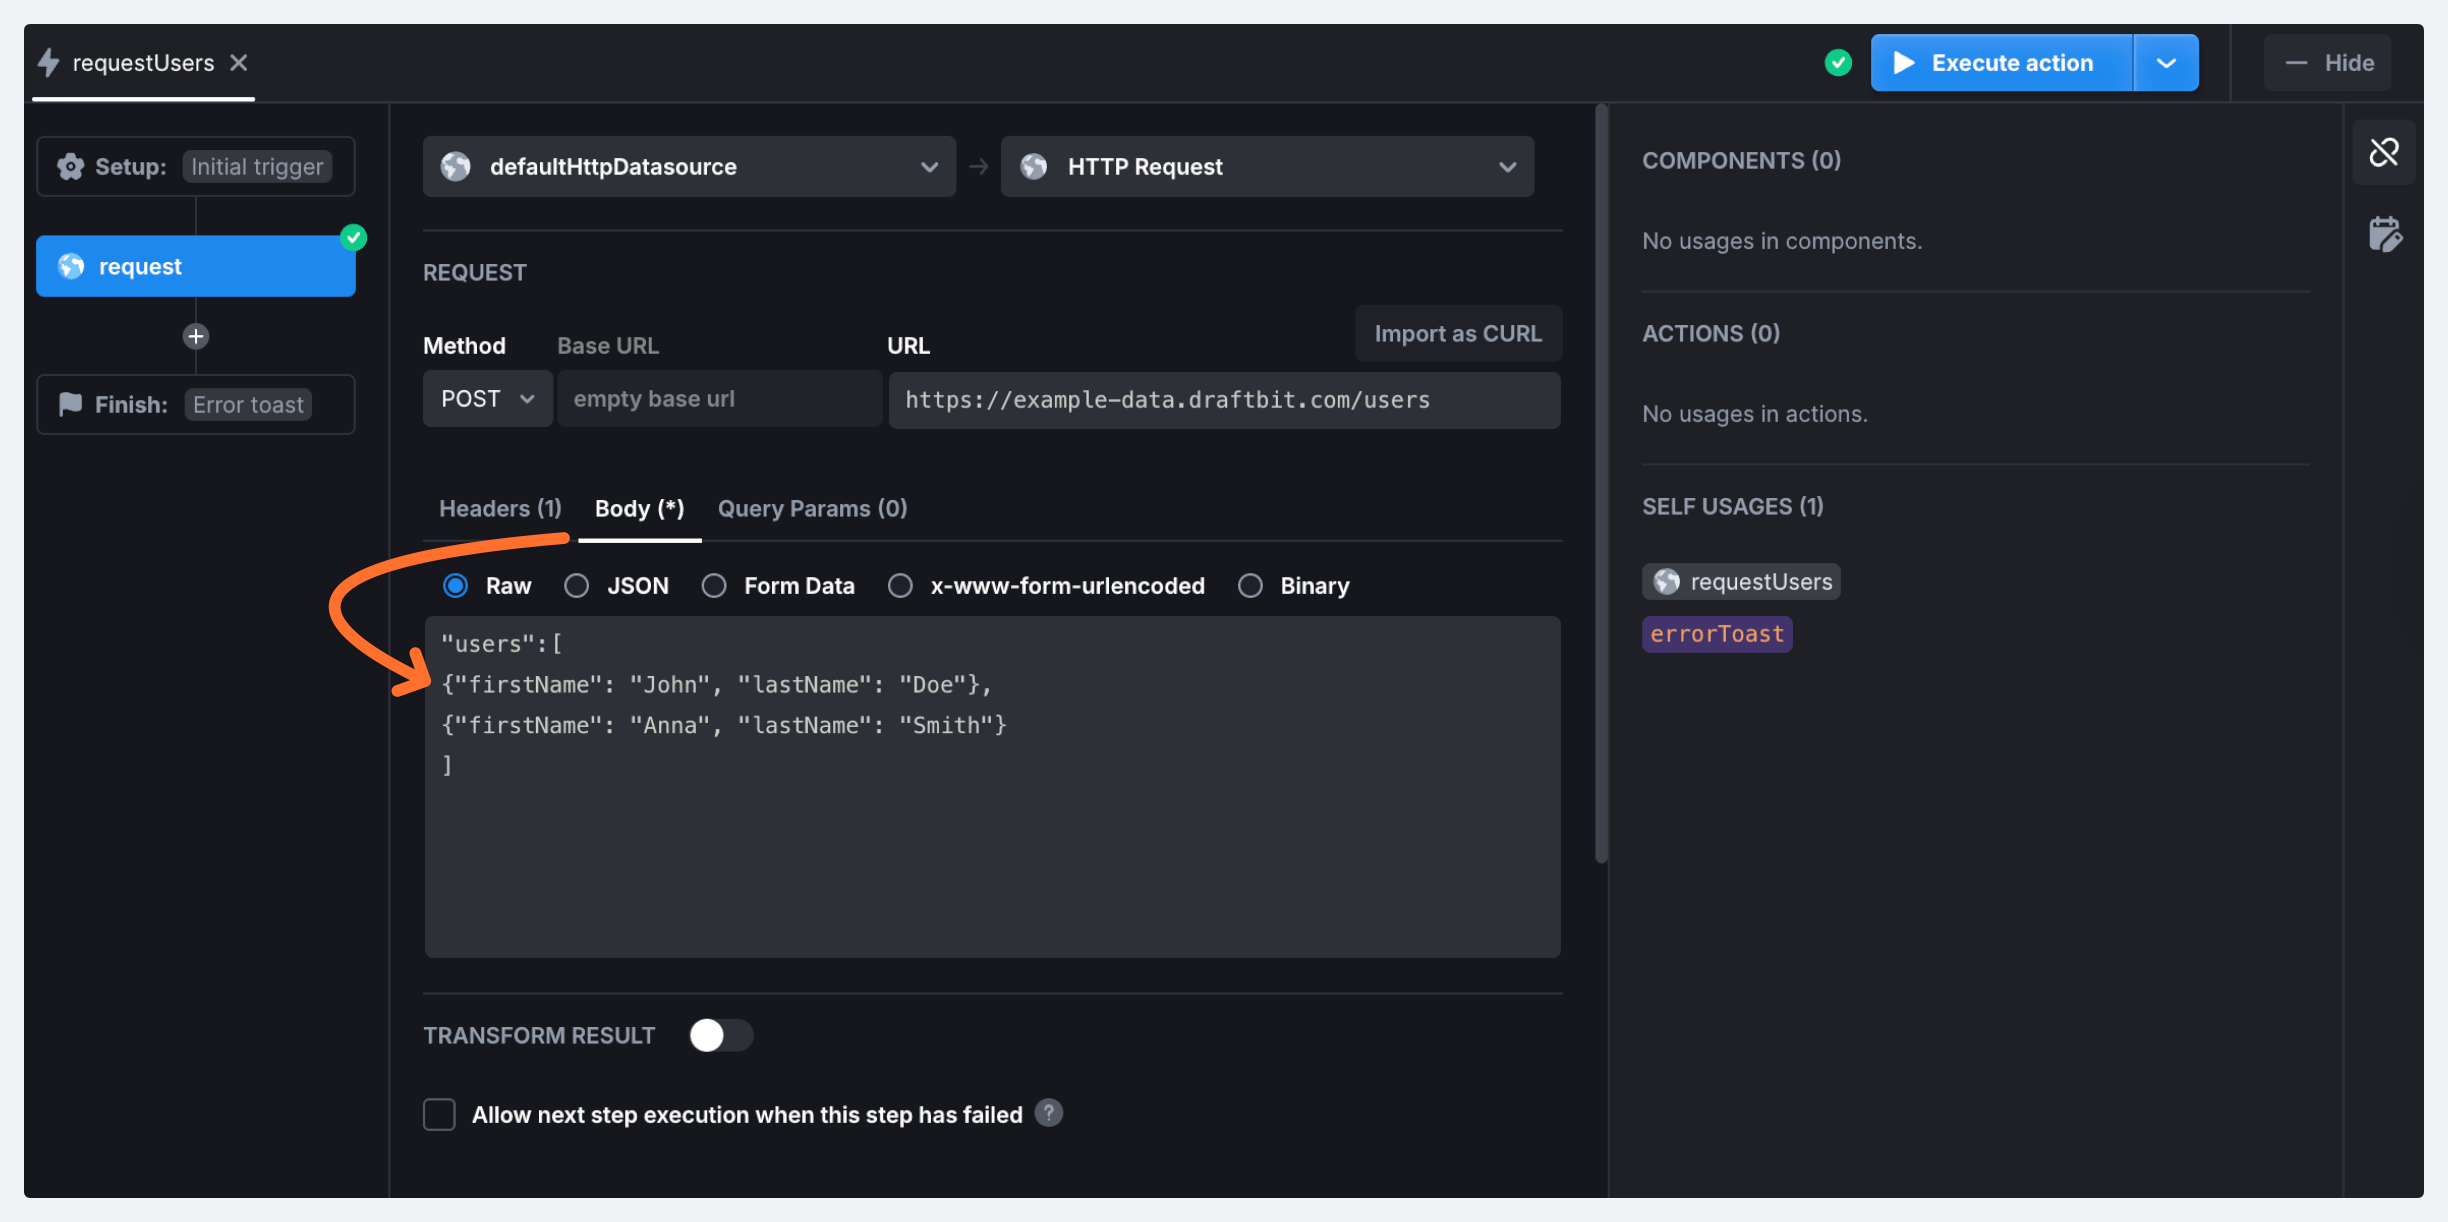The width and height of the screenshot is (2448, 1222).
Task: Click the green success check icon near Execute
Action: click(1838, 63)
